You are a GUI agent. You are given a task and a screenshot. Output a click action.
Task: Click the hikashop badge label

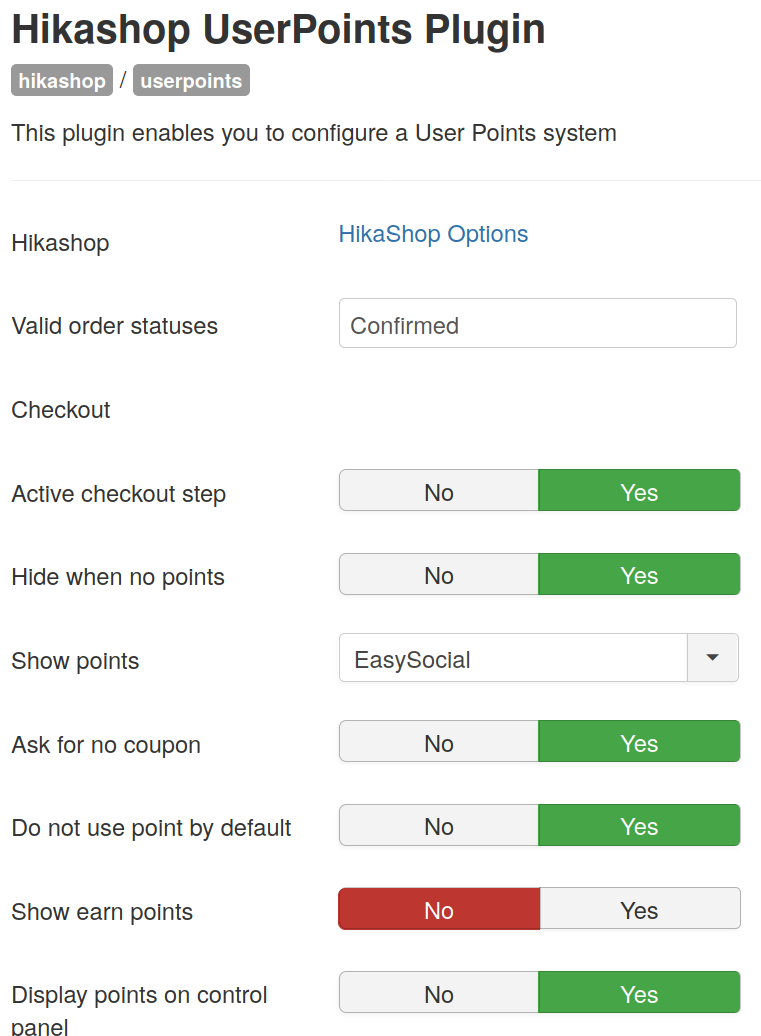tap(62, 81)
